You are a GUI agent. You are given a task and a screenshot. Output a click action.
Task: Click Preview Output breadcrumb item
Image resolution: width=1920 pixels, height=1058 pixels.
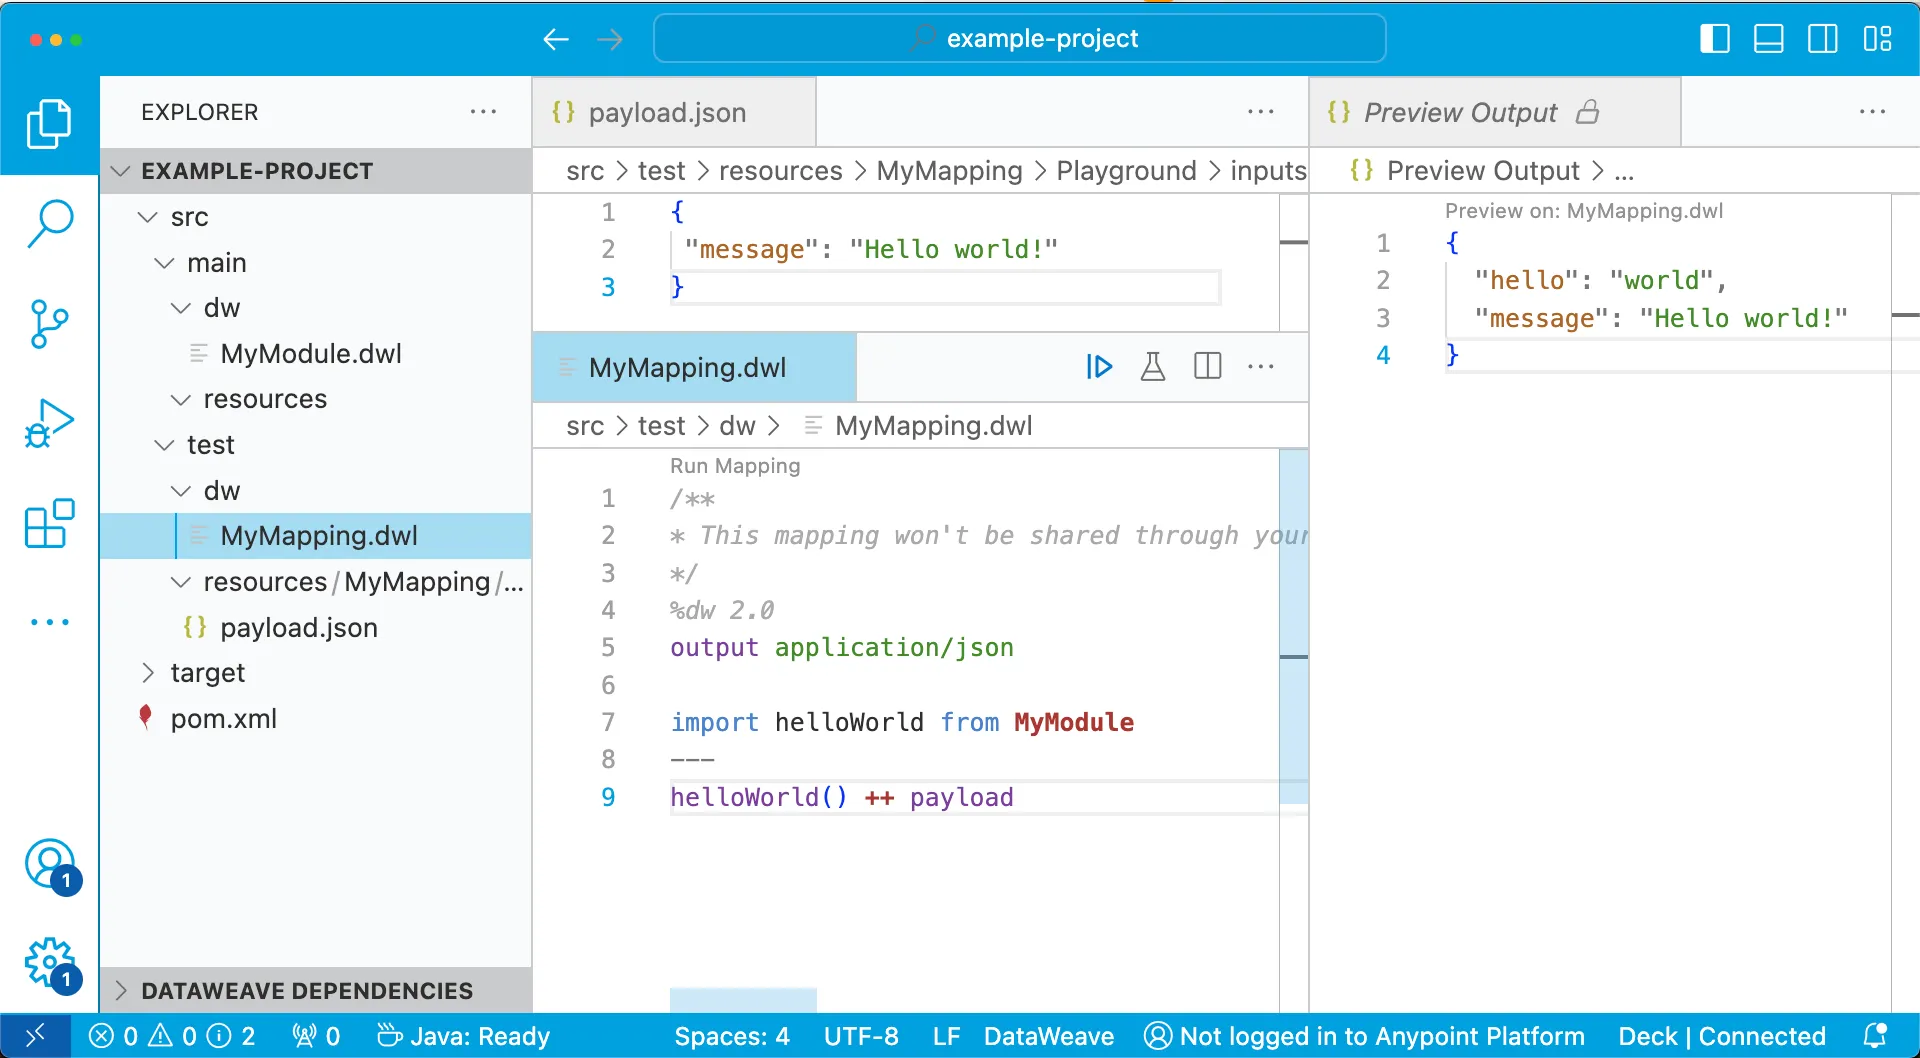pyautogui.click(x=1483, y=171)
